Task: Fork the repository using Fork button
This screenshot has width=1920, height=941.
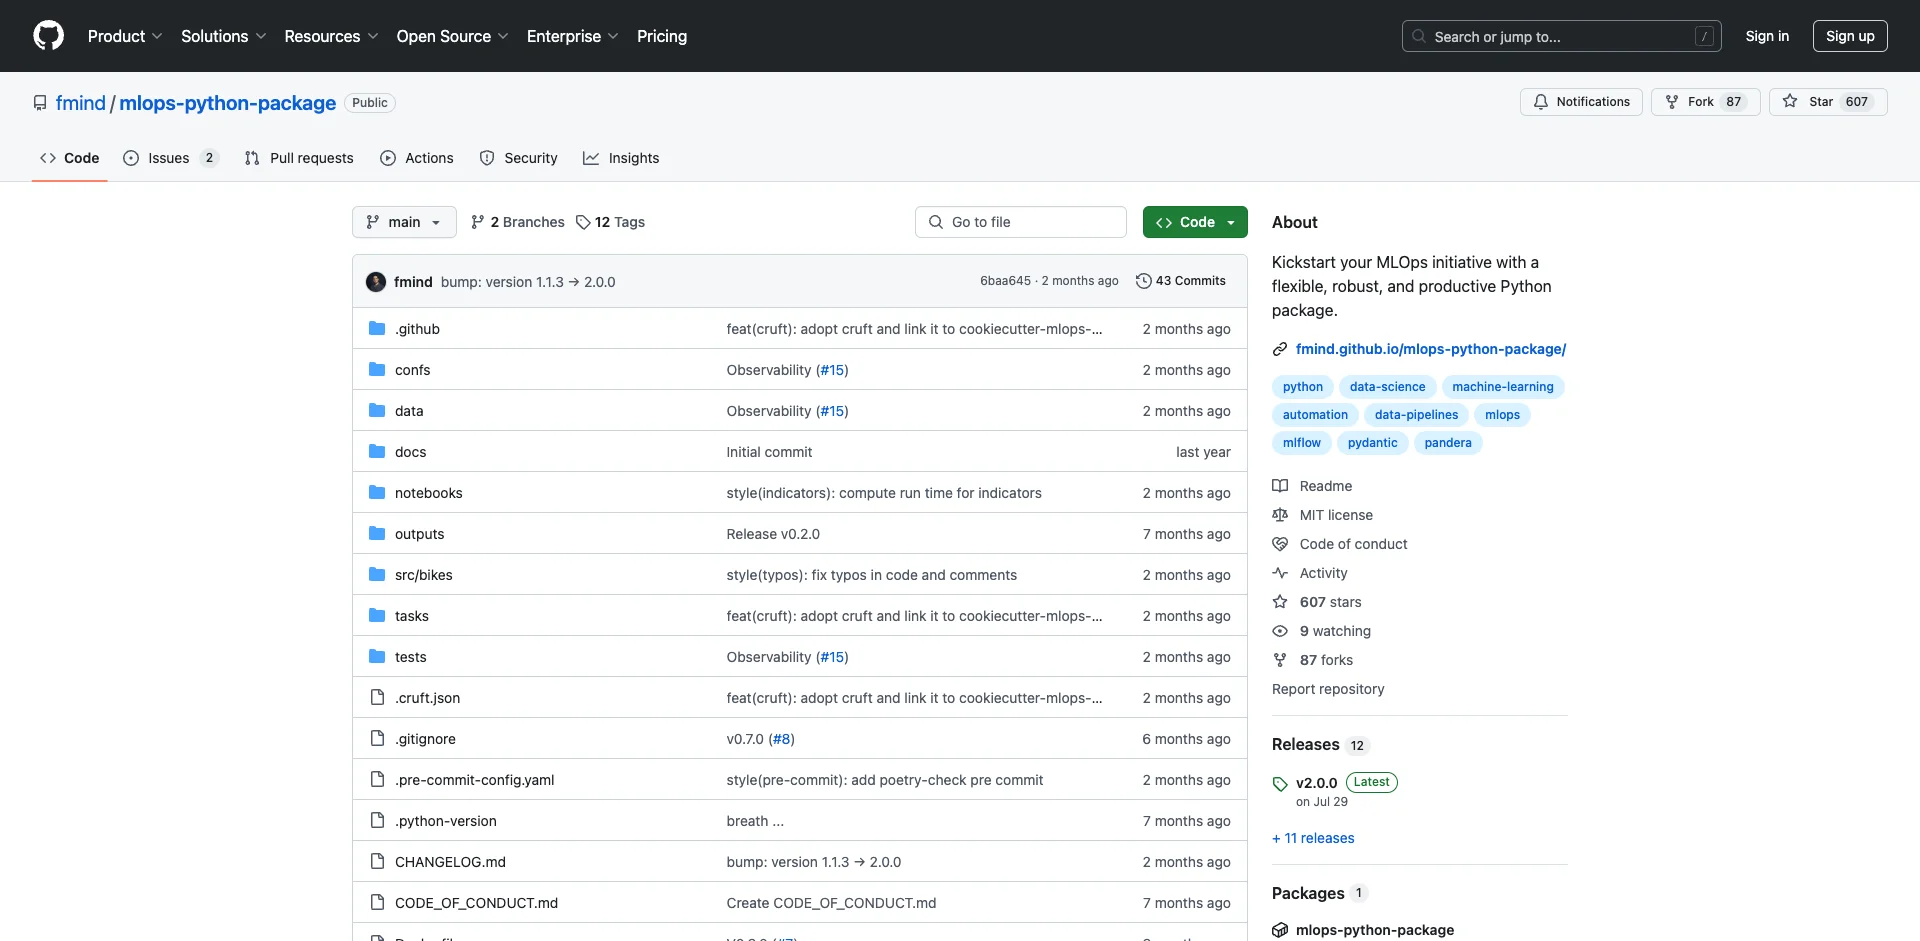Action: point(1705,102)
